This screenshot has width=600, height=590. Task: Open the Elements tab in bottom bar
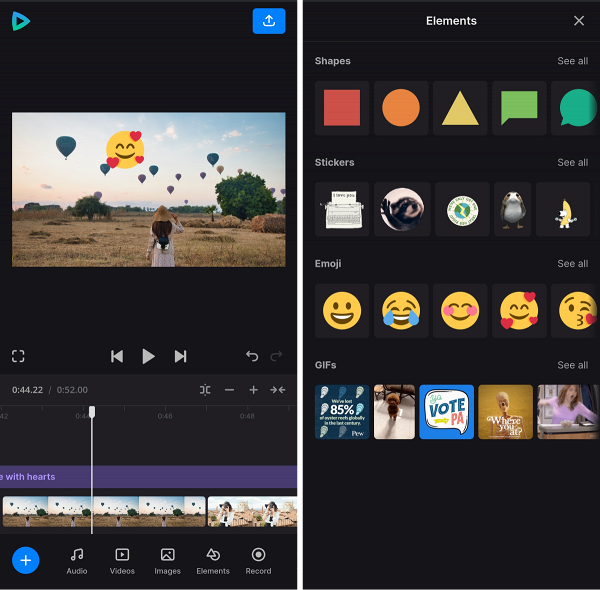(x=213, y=561)
